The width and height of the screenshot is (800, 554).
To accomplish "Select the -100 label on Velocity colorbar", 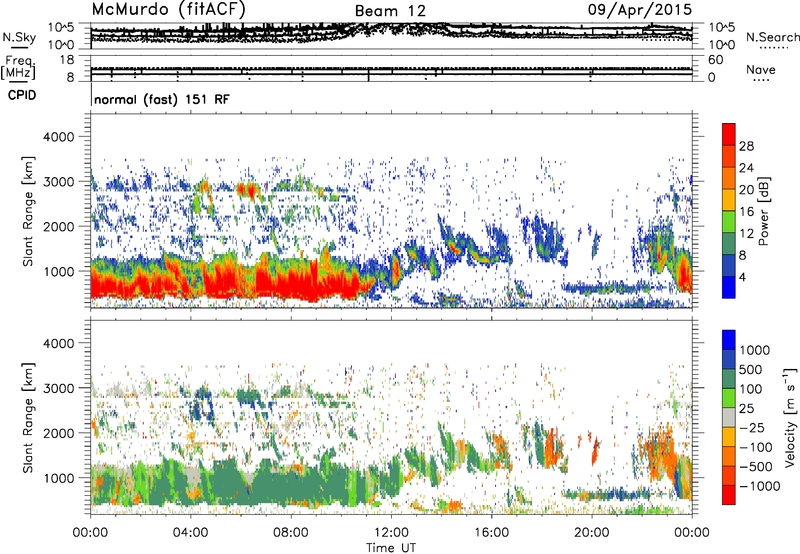I will click(x=756, y=447).
